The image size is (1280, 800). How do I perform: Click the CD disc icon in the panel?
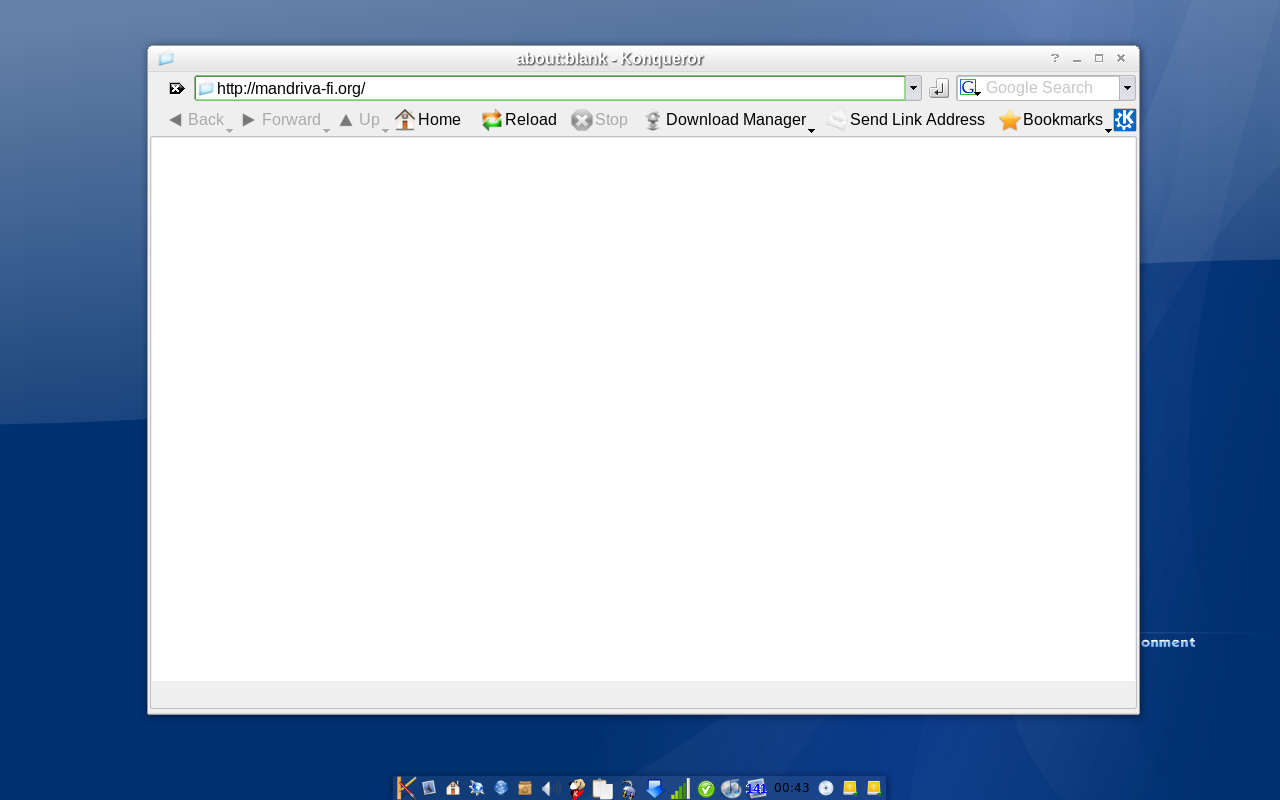coord(826,788)
